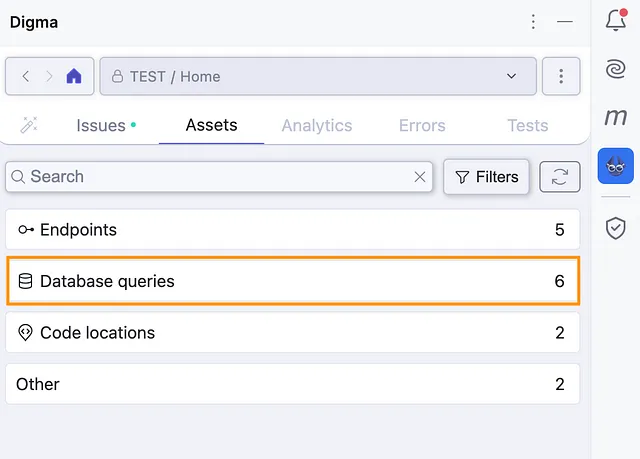Image resolution: width=640 pixels, height=459 pixels.
Task: Open the Maven 'm' tool window icon
Action: (x=616, y=117)
